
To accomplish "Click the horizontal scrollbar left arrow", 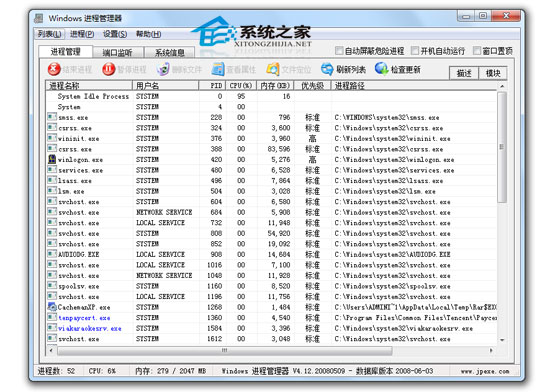I will coord(51,350).
